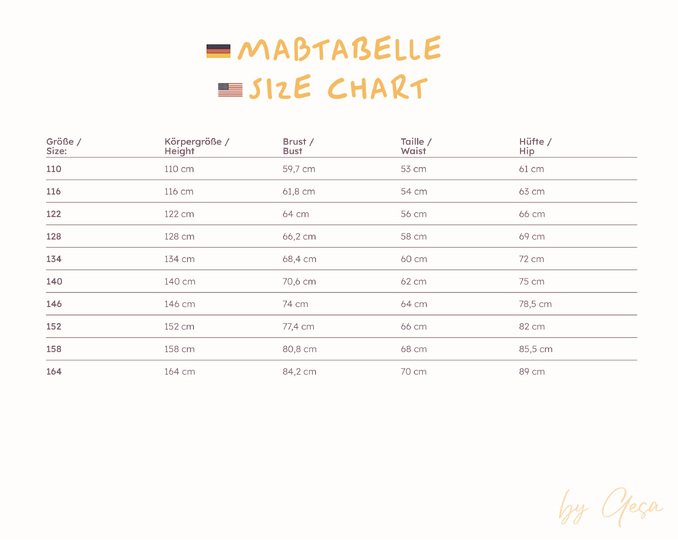This screenshot has width=678, height=540.
Task: Select the Körpergröße / Height column header
Action: (197, 146)
